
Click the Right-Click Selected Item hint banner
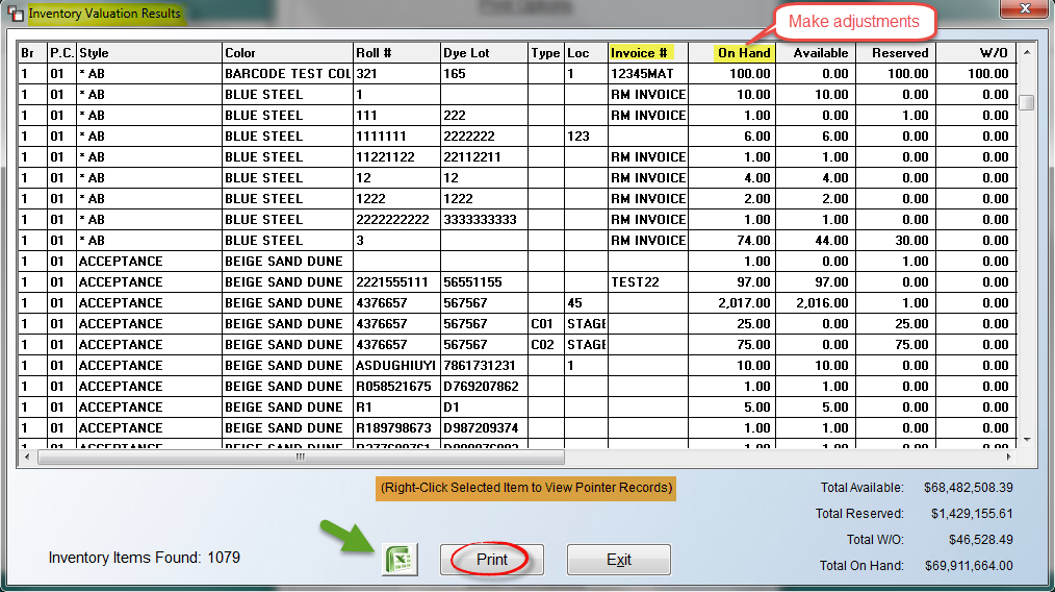pyautogui.click(x=525, y=488)
